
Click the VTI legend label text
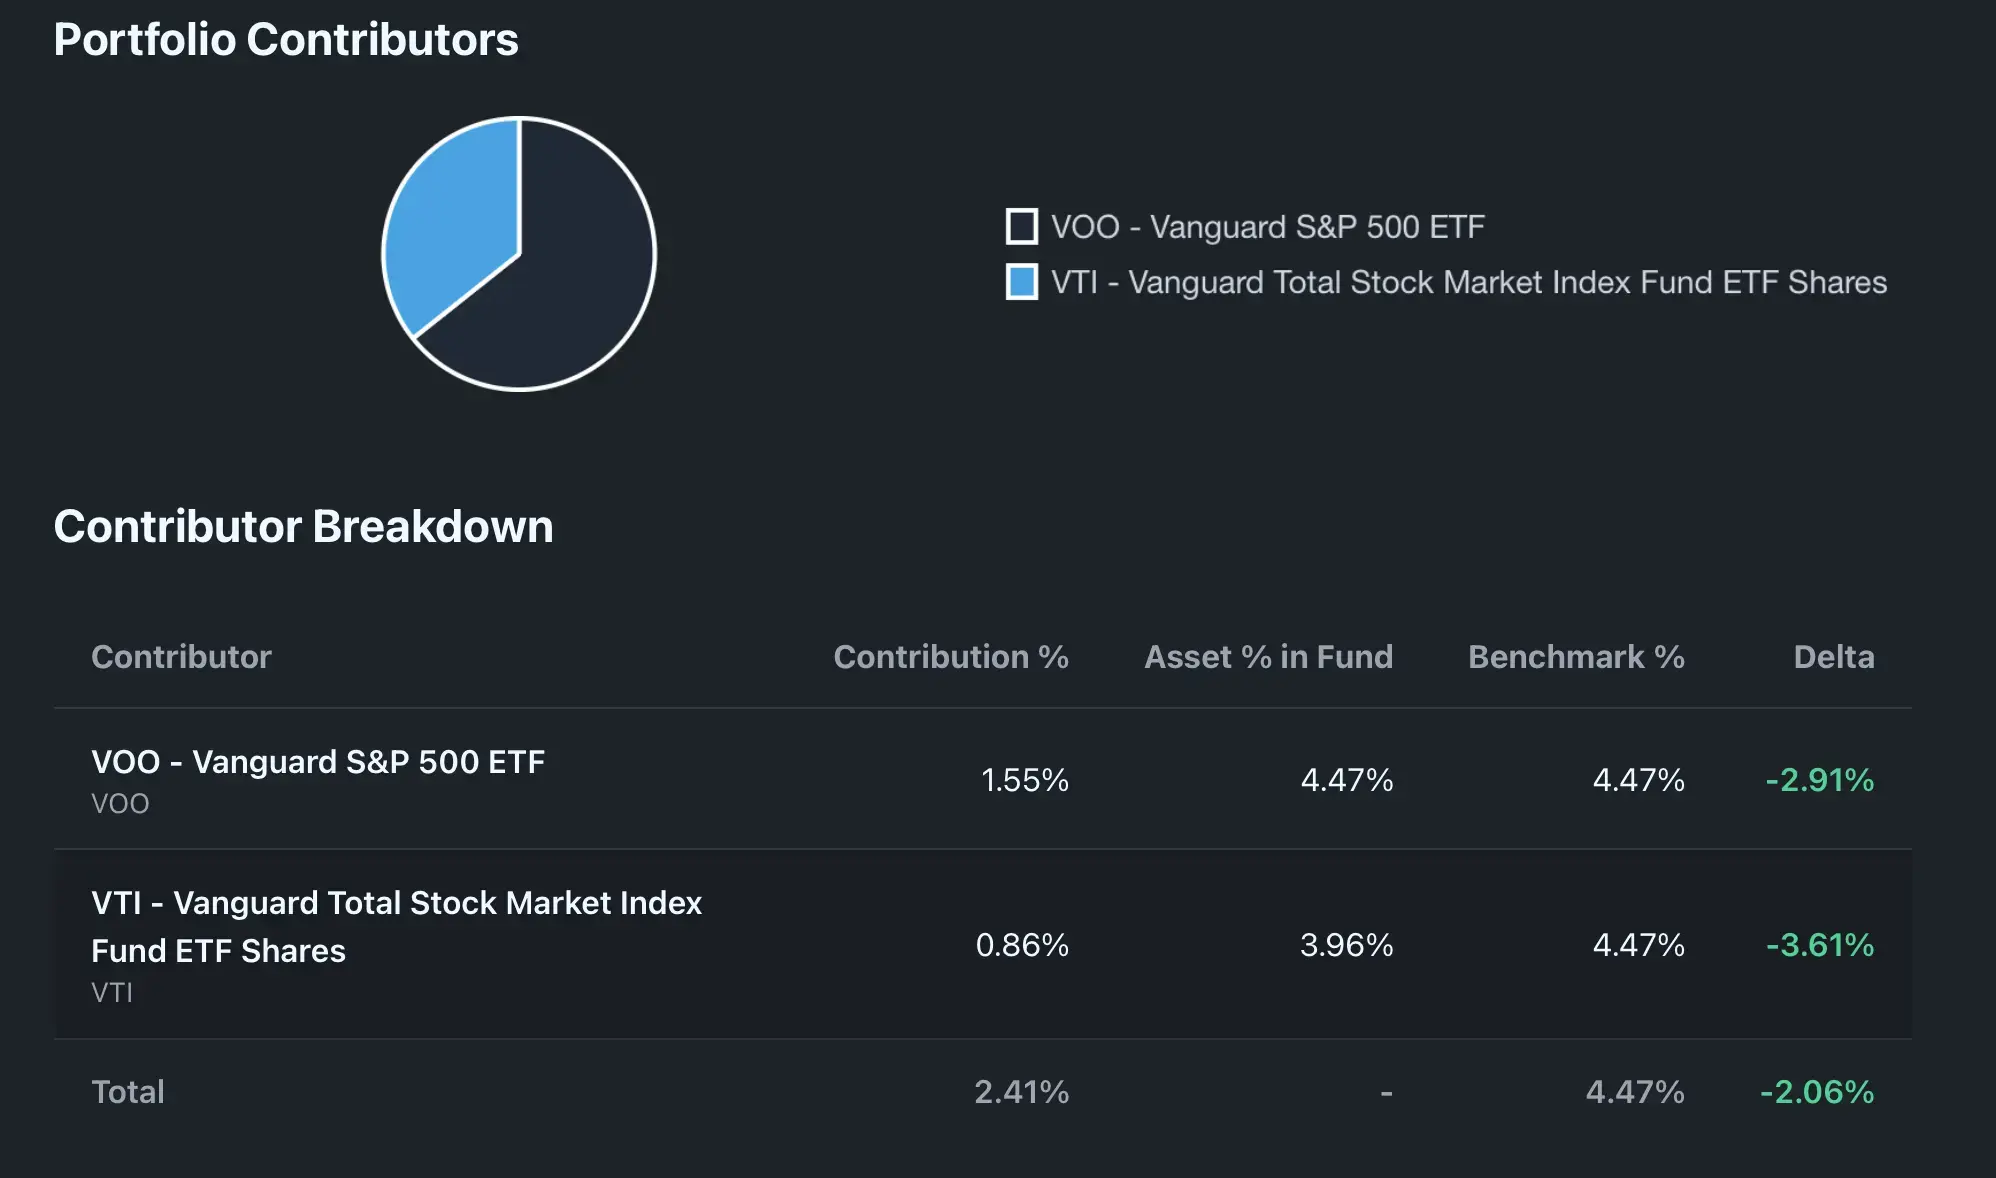tap(1468, 282)
